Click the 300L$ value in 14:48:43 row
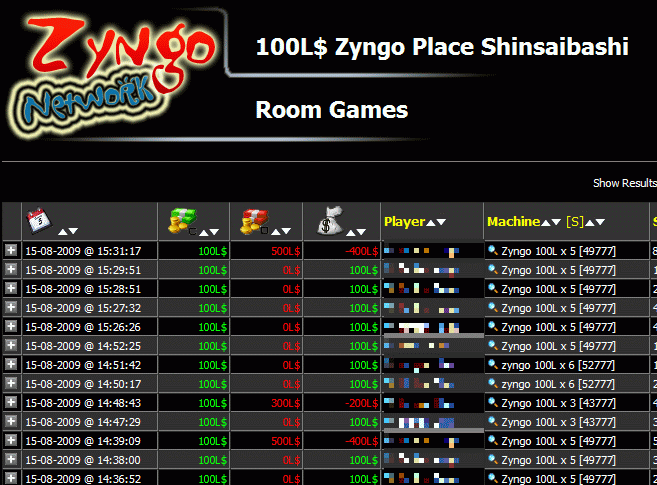Viewport: 657px width, 485px height. pyautogui.click(x=286, y=403)
